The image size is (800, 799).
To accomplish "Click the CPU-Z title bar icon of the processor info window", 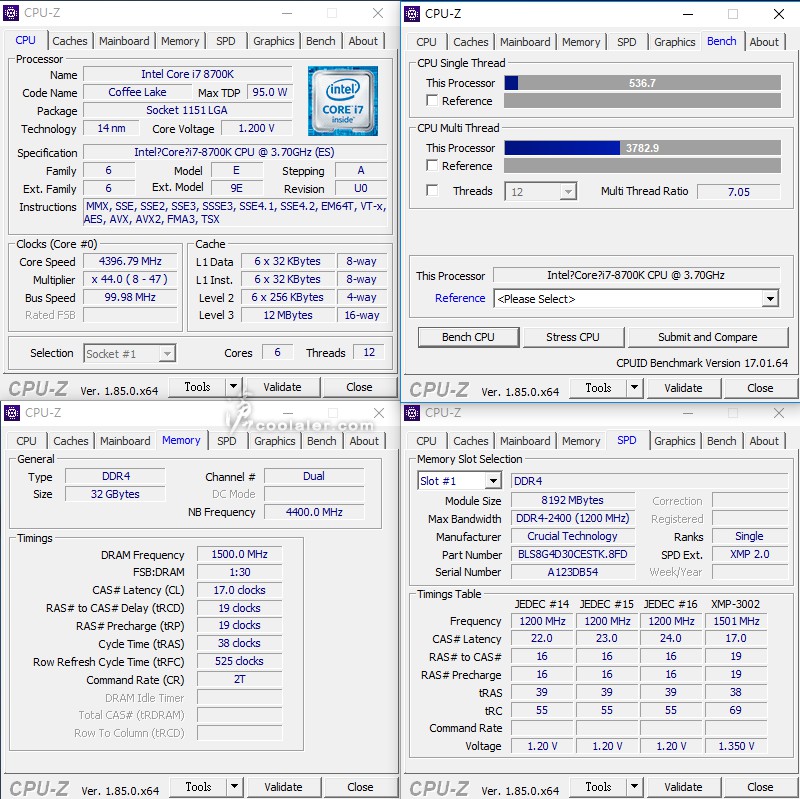I will pos(11,13).
